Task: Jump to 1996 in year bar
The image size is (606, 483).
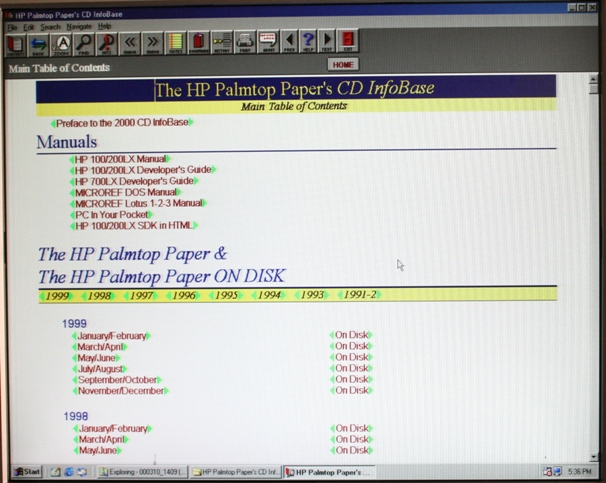Action: tap(184, 296)
